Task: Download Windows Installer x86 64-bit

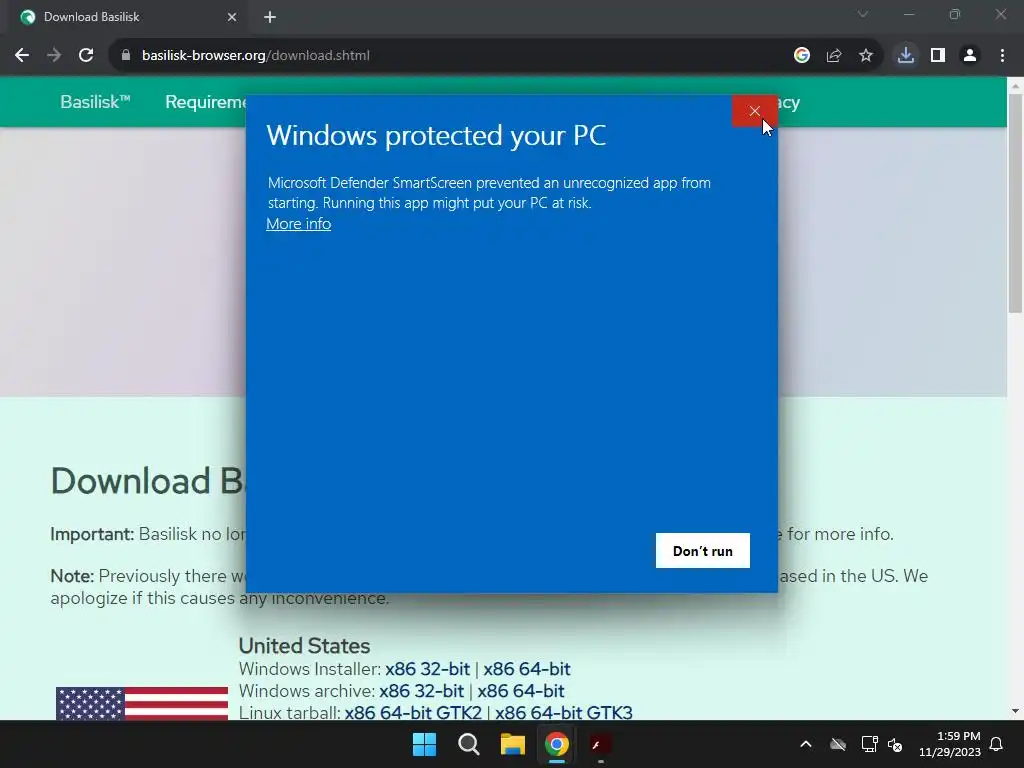Action: [526, 669]
